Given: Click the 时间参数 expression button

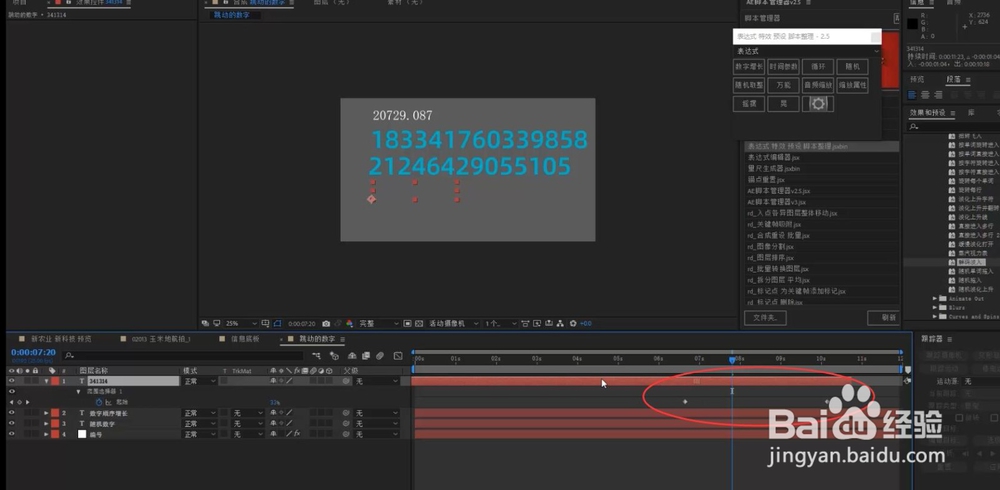Looking at the screenshot, I should [x=783, y=66].
